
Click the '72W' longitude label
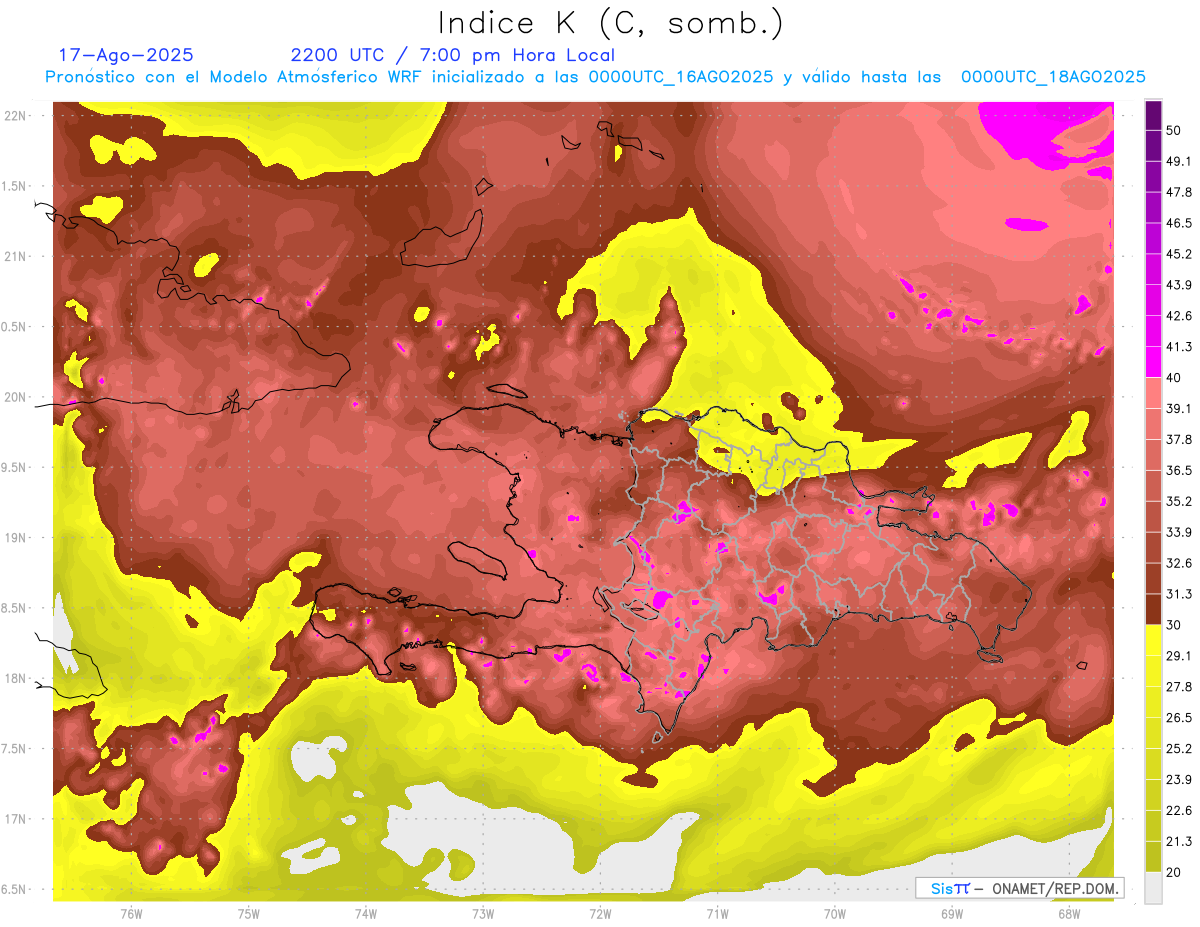600,913
